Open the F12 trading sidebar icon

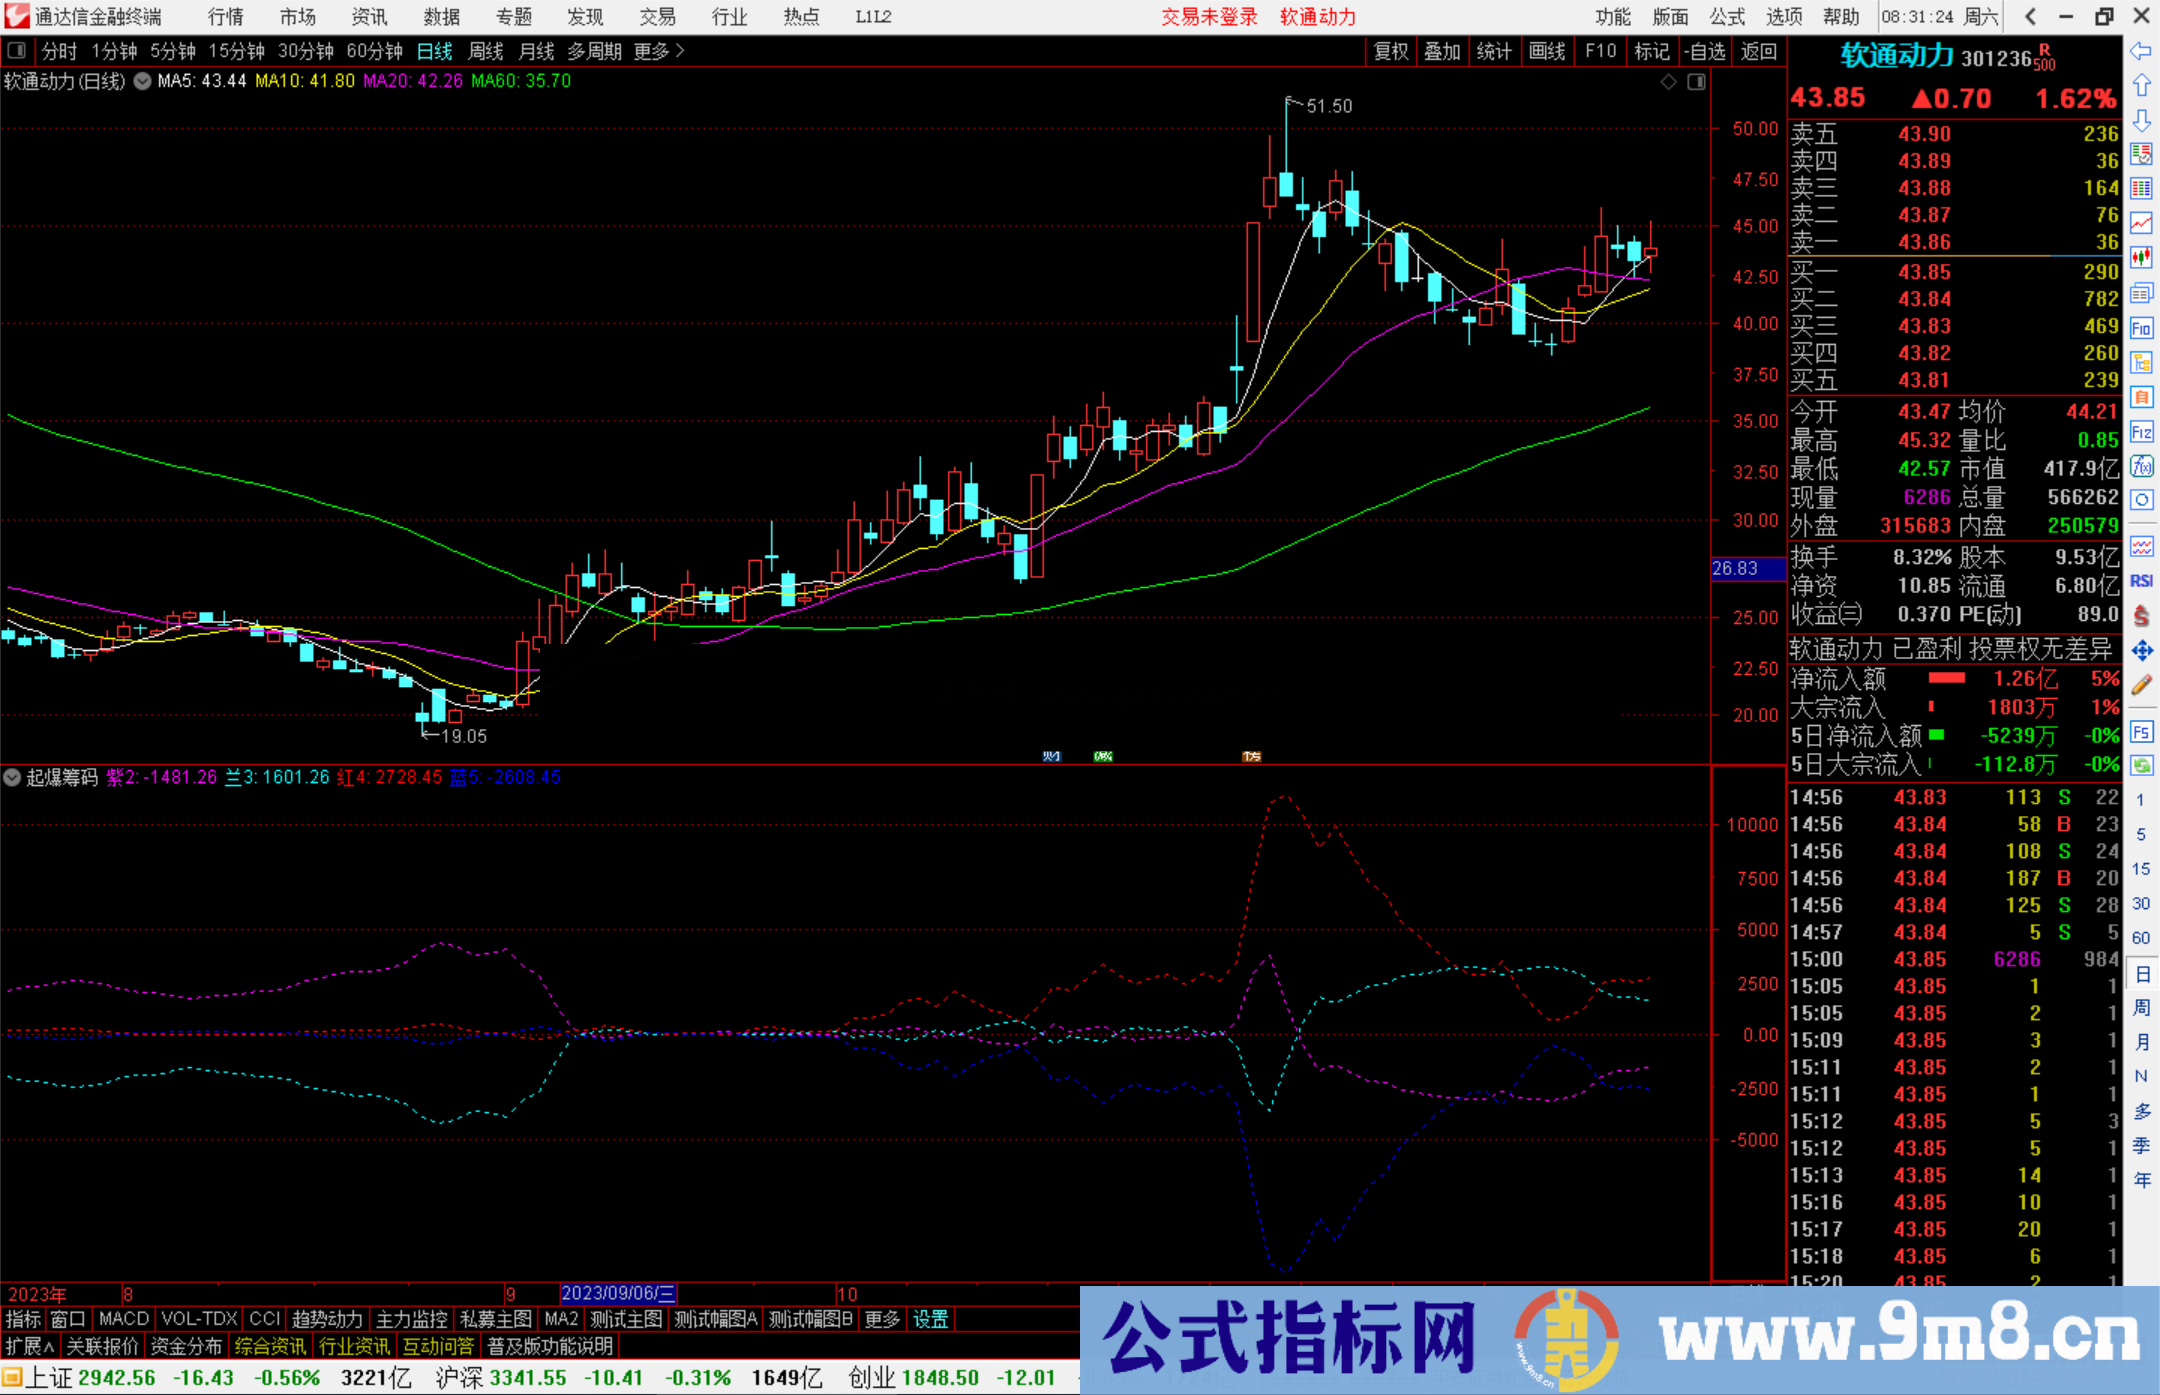click(2141, 433)
